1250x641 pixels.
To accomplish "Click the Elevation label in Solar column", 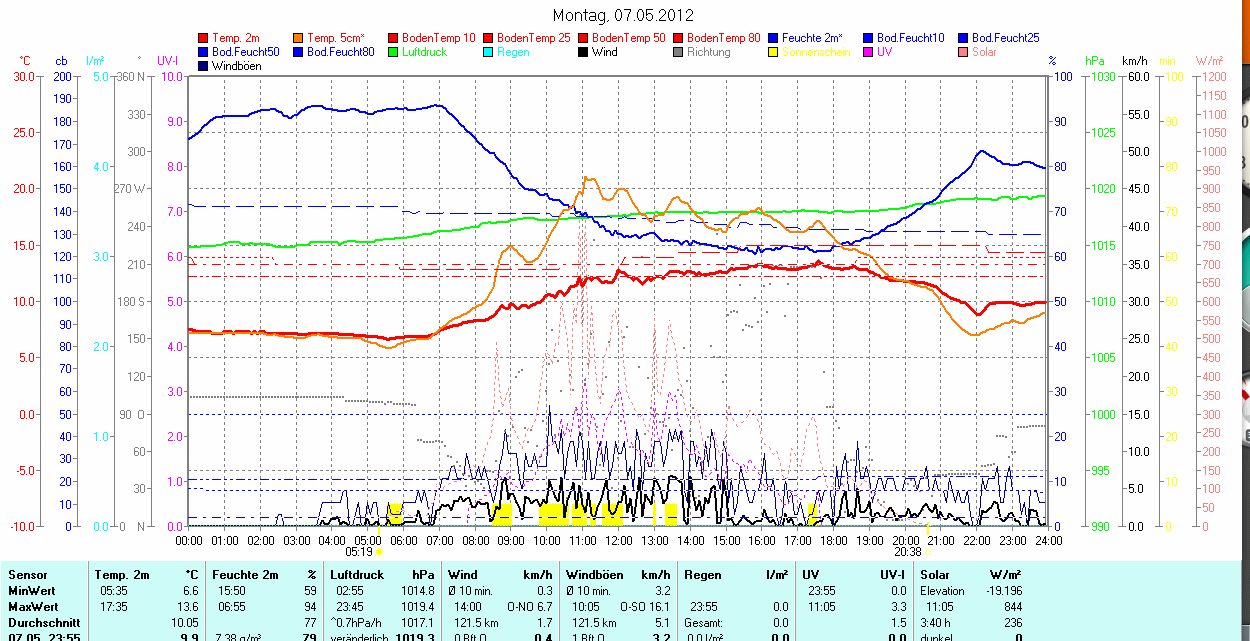I will click(942, 591).
